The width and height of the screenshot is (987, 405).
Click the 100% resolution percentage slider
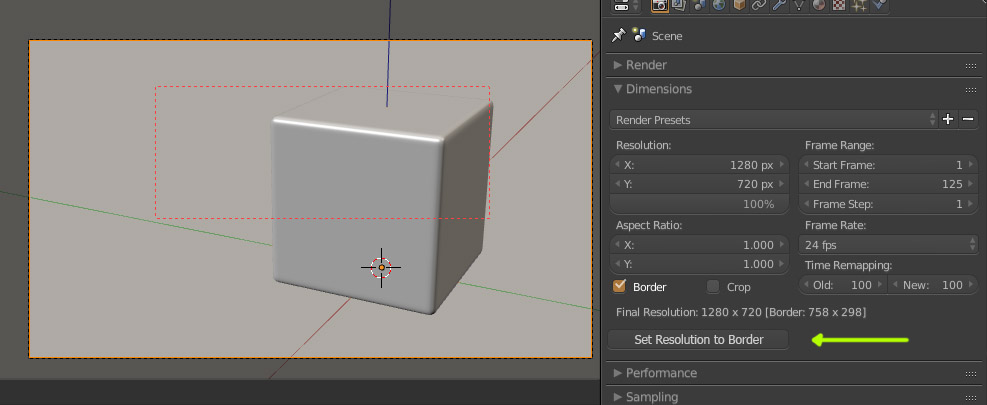point(699,204)
